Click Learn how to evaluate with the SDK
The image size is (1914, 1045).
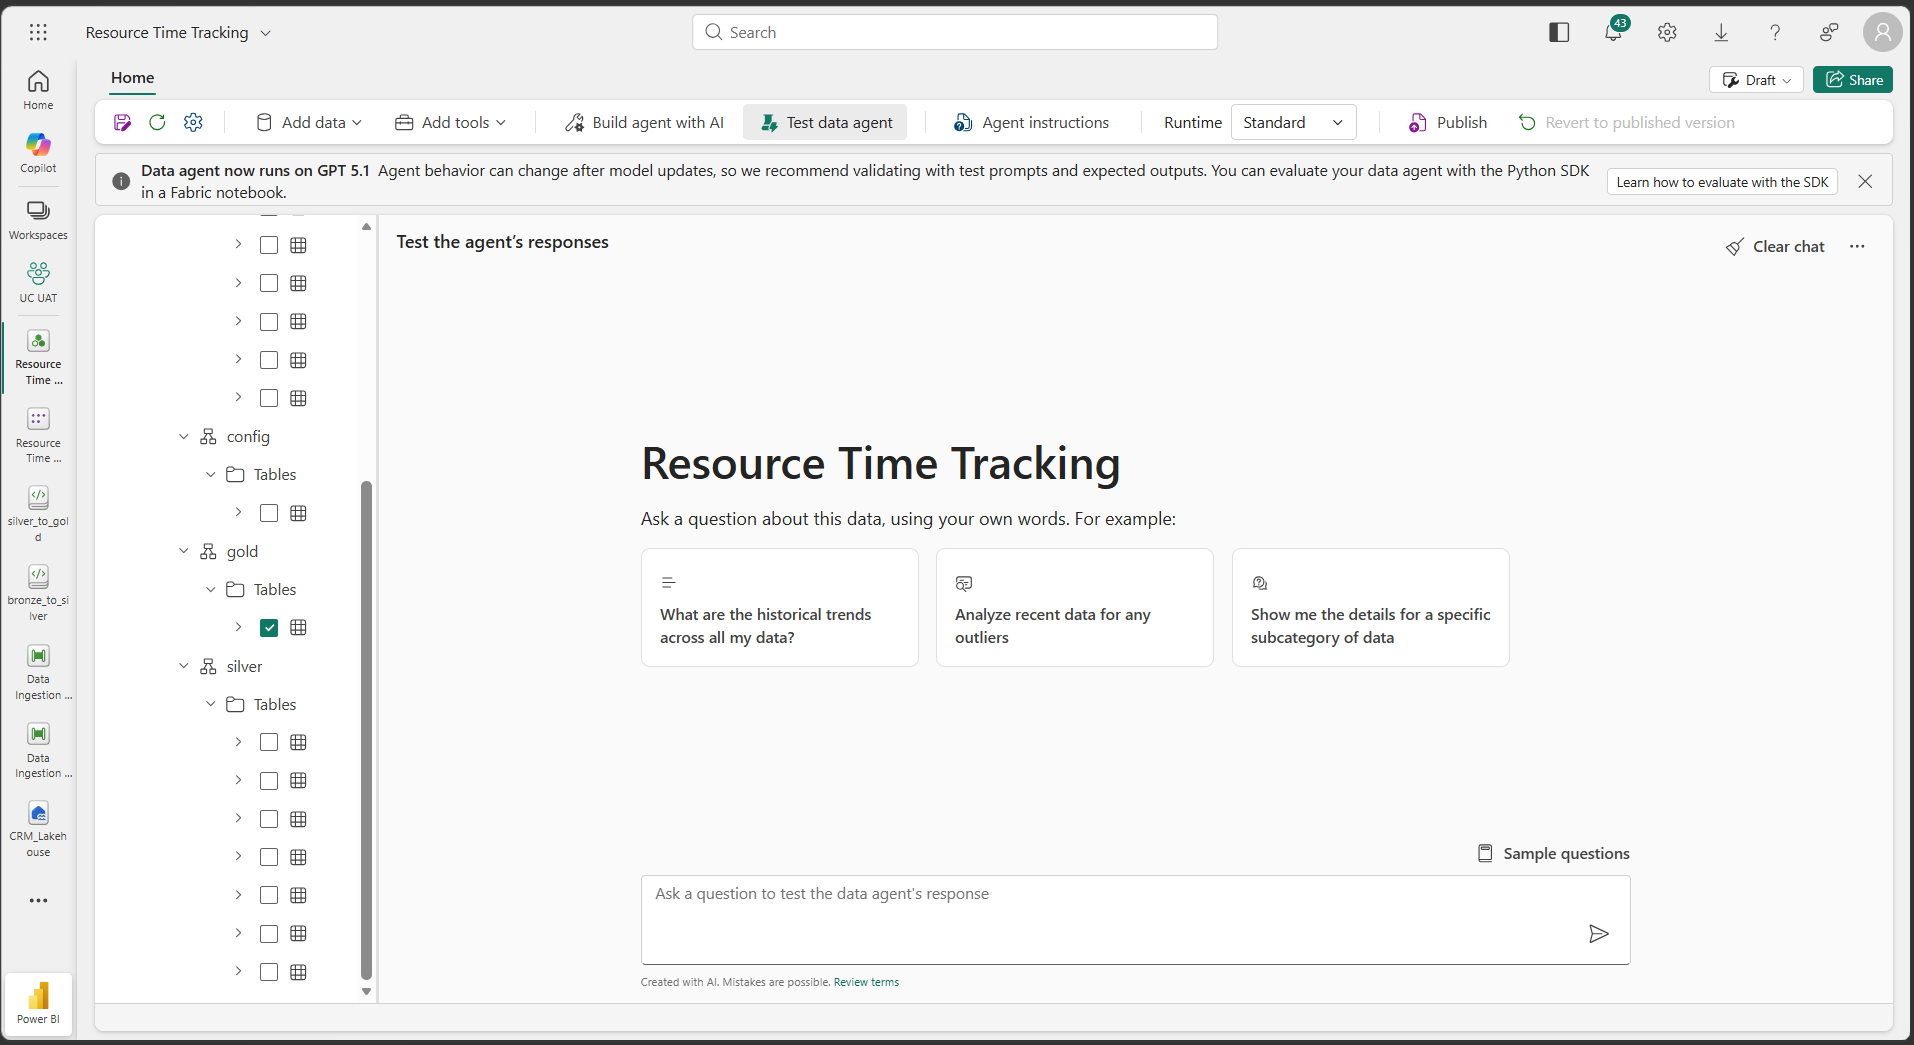click(x=1722, y=182)
